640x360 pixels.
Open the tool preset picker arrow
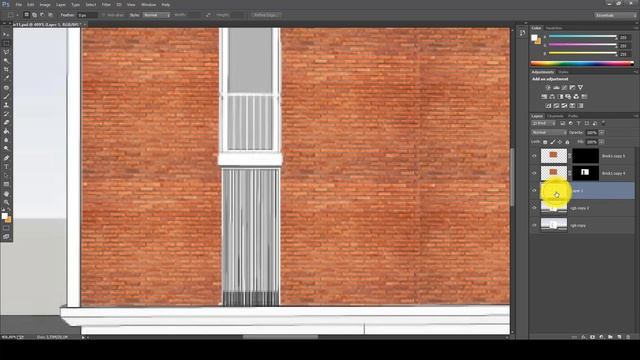pyautogui.click(x=18, y=15)
